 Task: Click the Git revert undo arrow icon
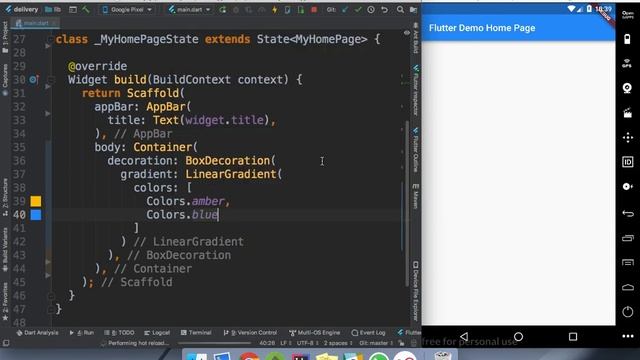[x=384, y=9]
